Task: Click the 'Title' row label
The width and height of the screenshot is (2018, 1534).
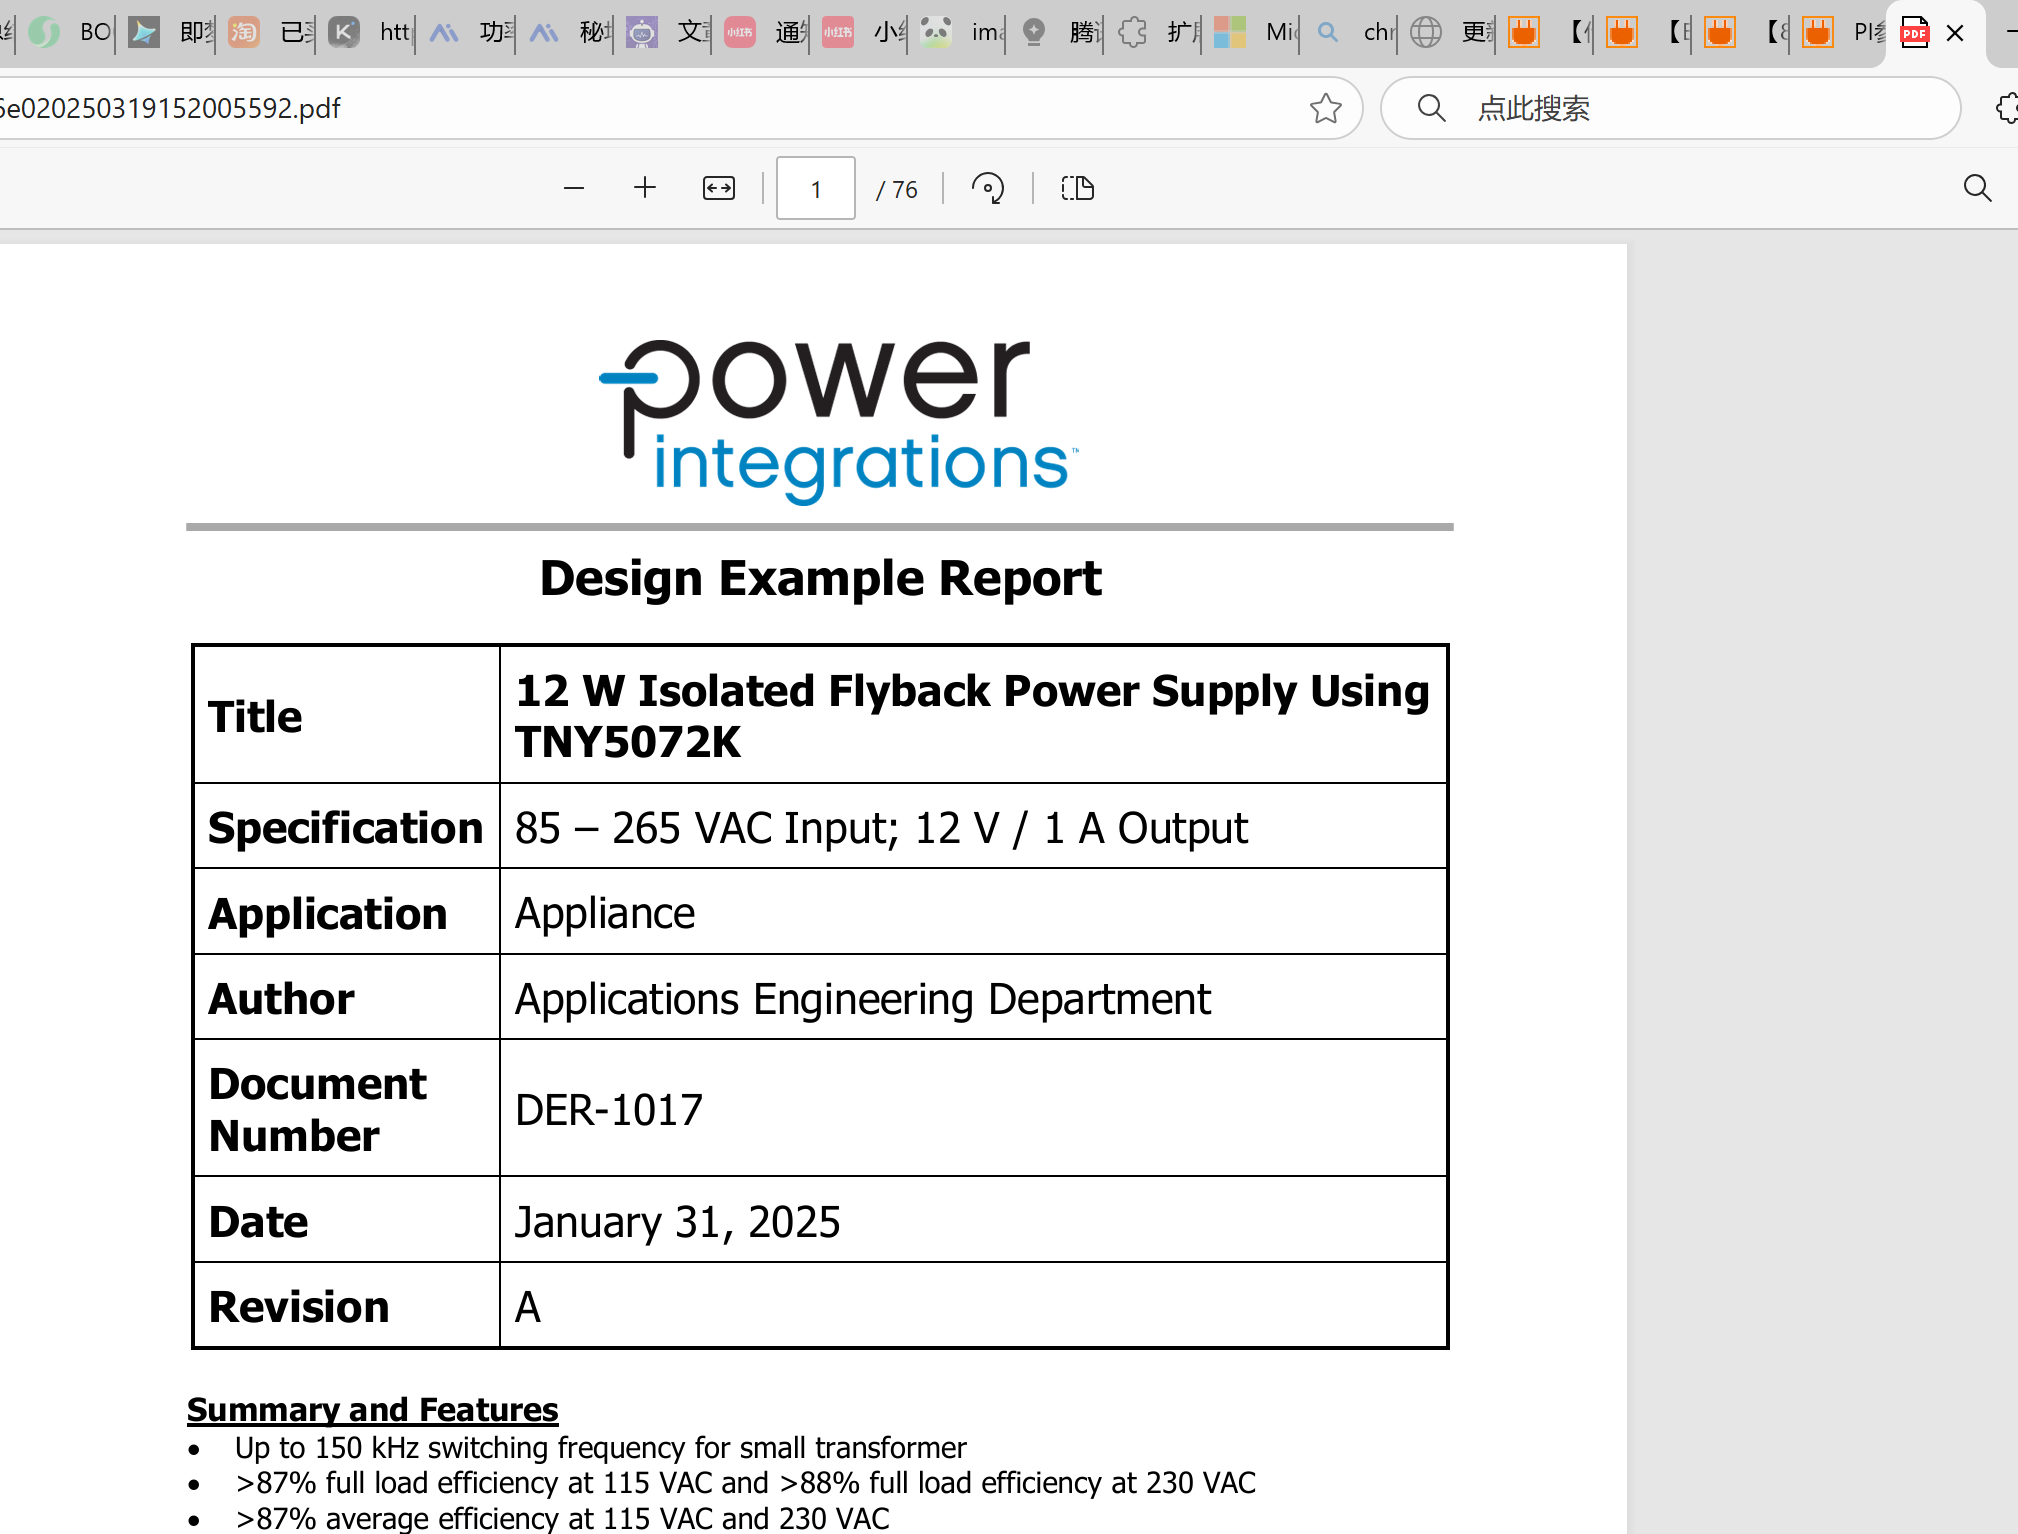Action: 255,716
